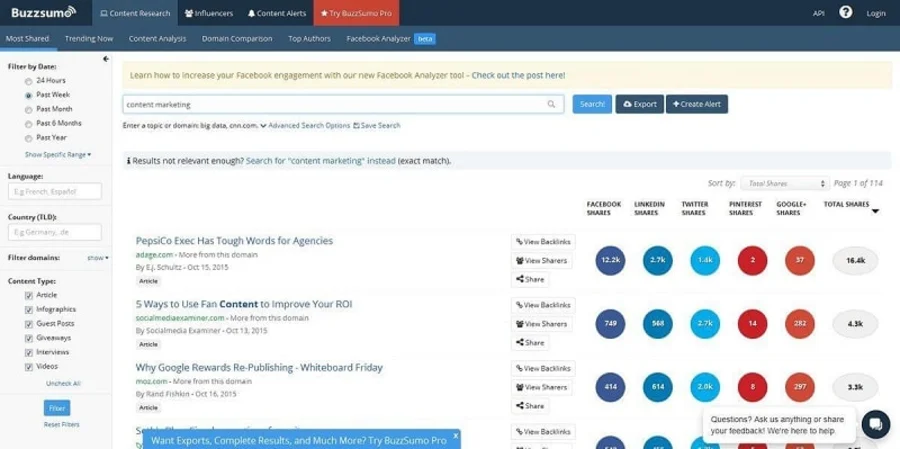Select the Past Year radio option
900x449 pixels.
click(29, 137)
